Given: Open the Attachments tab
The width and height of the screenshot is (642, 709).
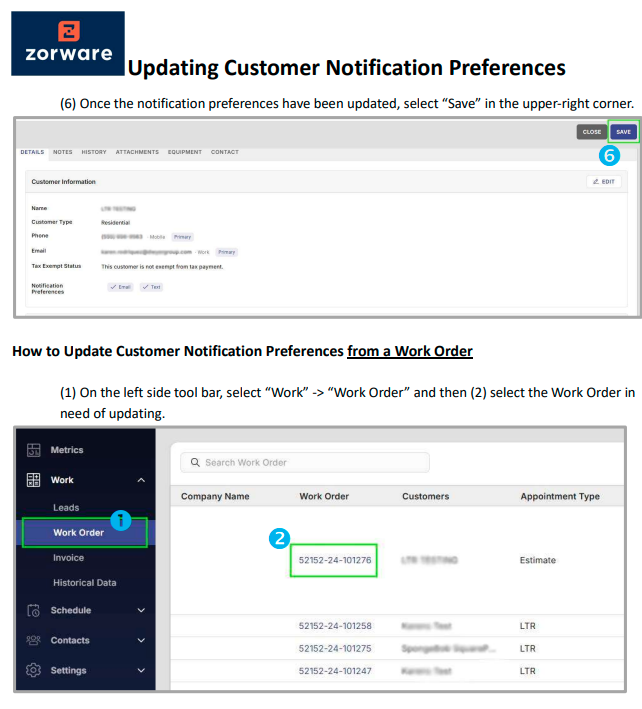Looking at the screenshot, I should click(x=137, y=152).
